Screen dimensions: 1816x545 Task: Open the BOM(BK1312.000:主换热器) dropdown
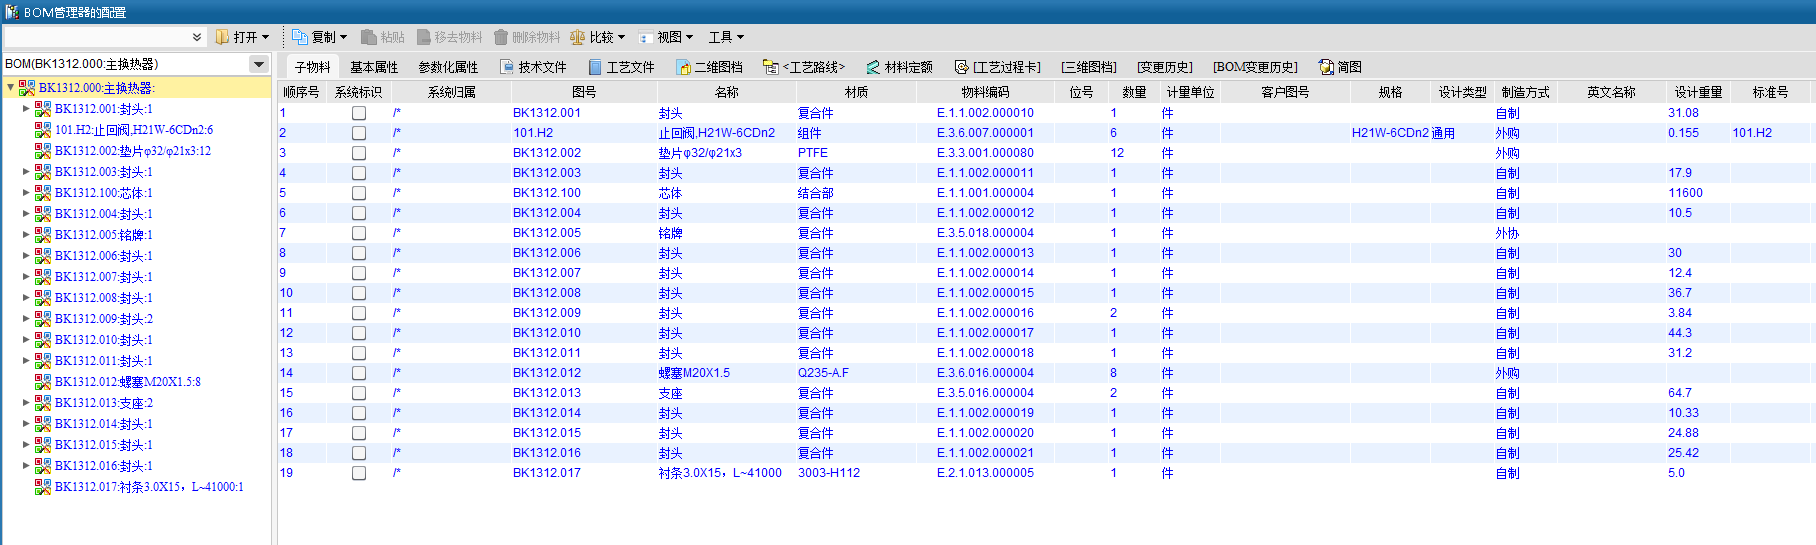259,64
